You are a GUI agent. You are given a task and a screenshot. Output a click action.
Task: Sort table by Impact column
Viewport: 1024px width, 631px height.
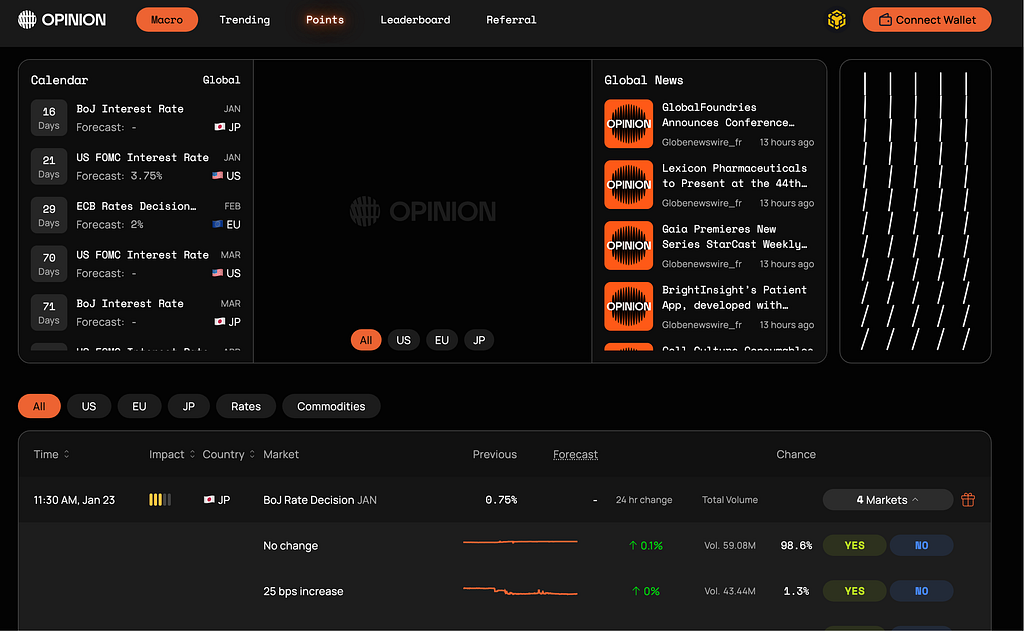(x=172, y=454)
